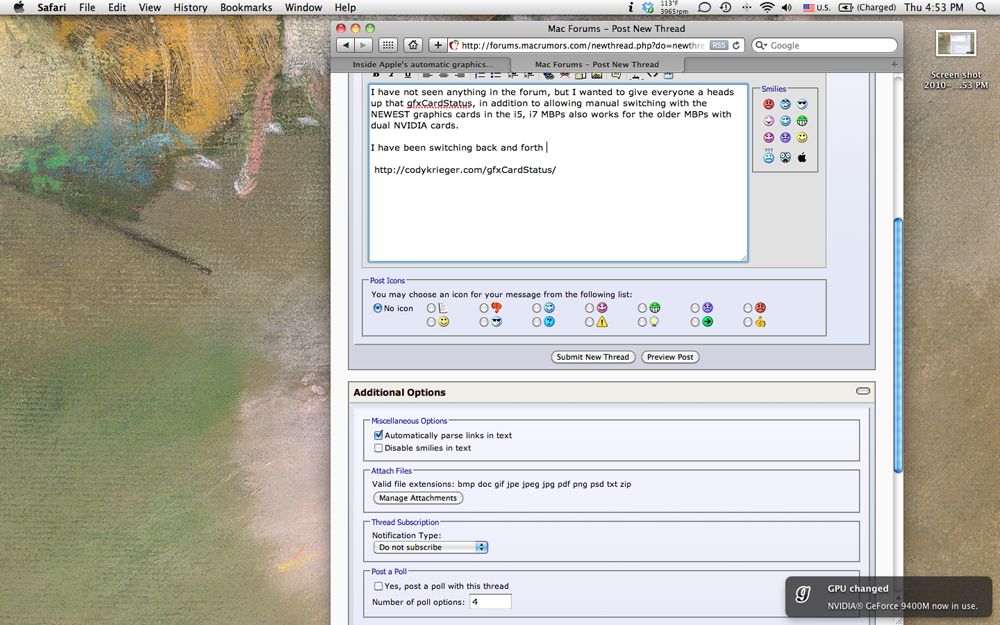Open the U.S. input source flag menu

pyautogui.click(x=816, y=8)
